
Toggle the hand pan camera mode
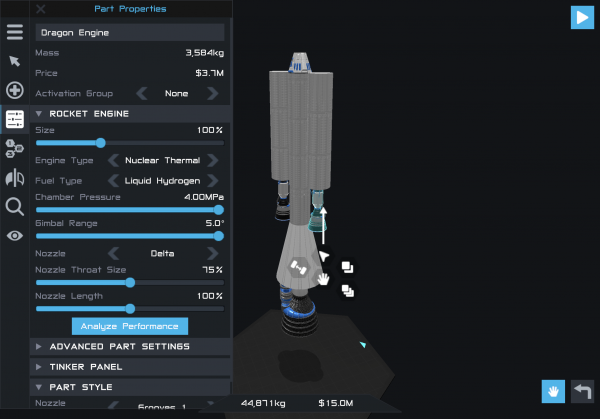point(553,390)
